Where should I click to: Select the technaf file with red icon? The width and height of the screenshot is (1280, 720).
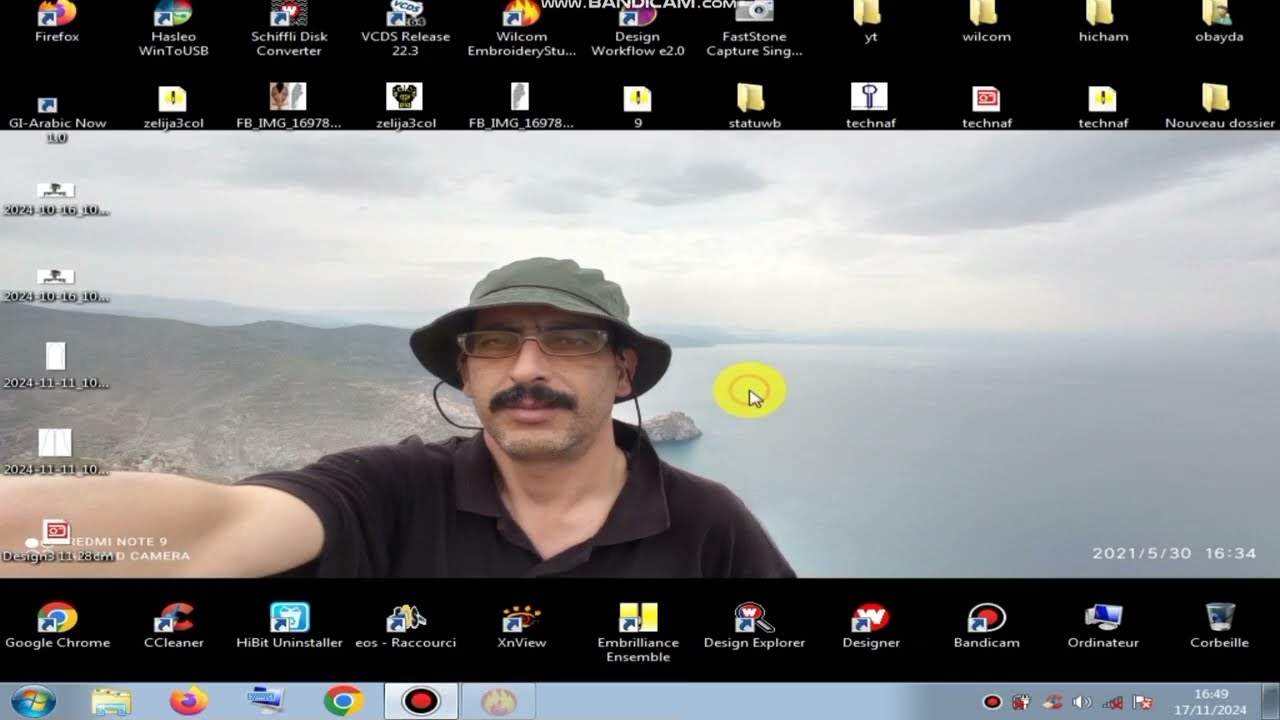986,106
